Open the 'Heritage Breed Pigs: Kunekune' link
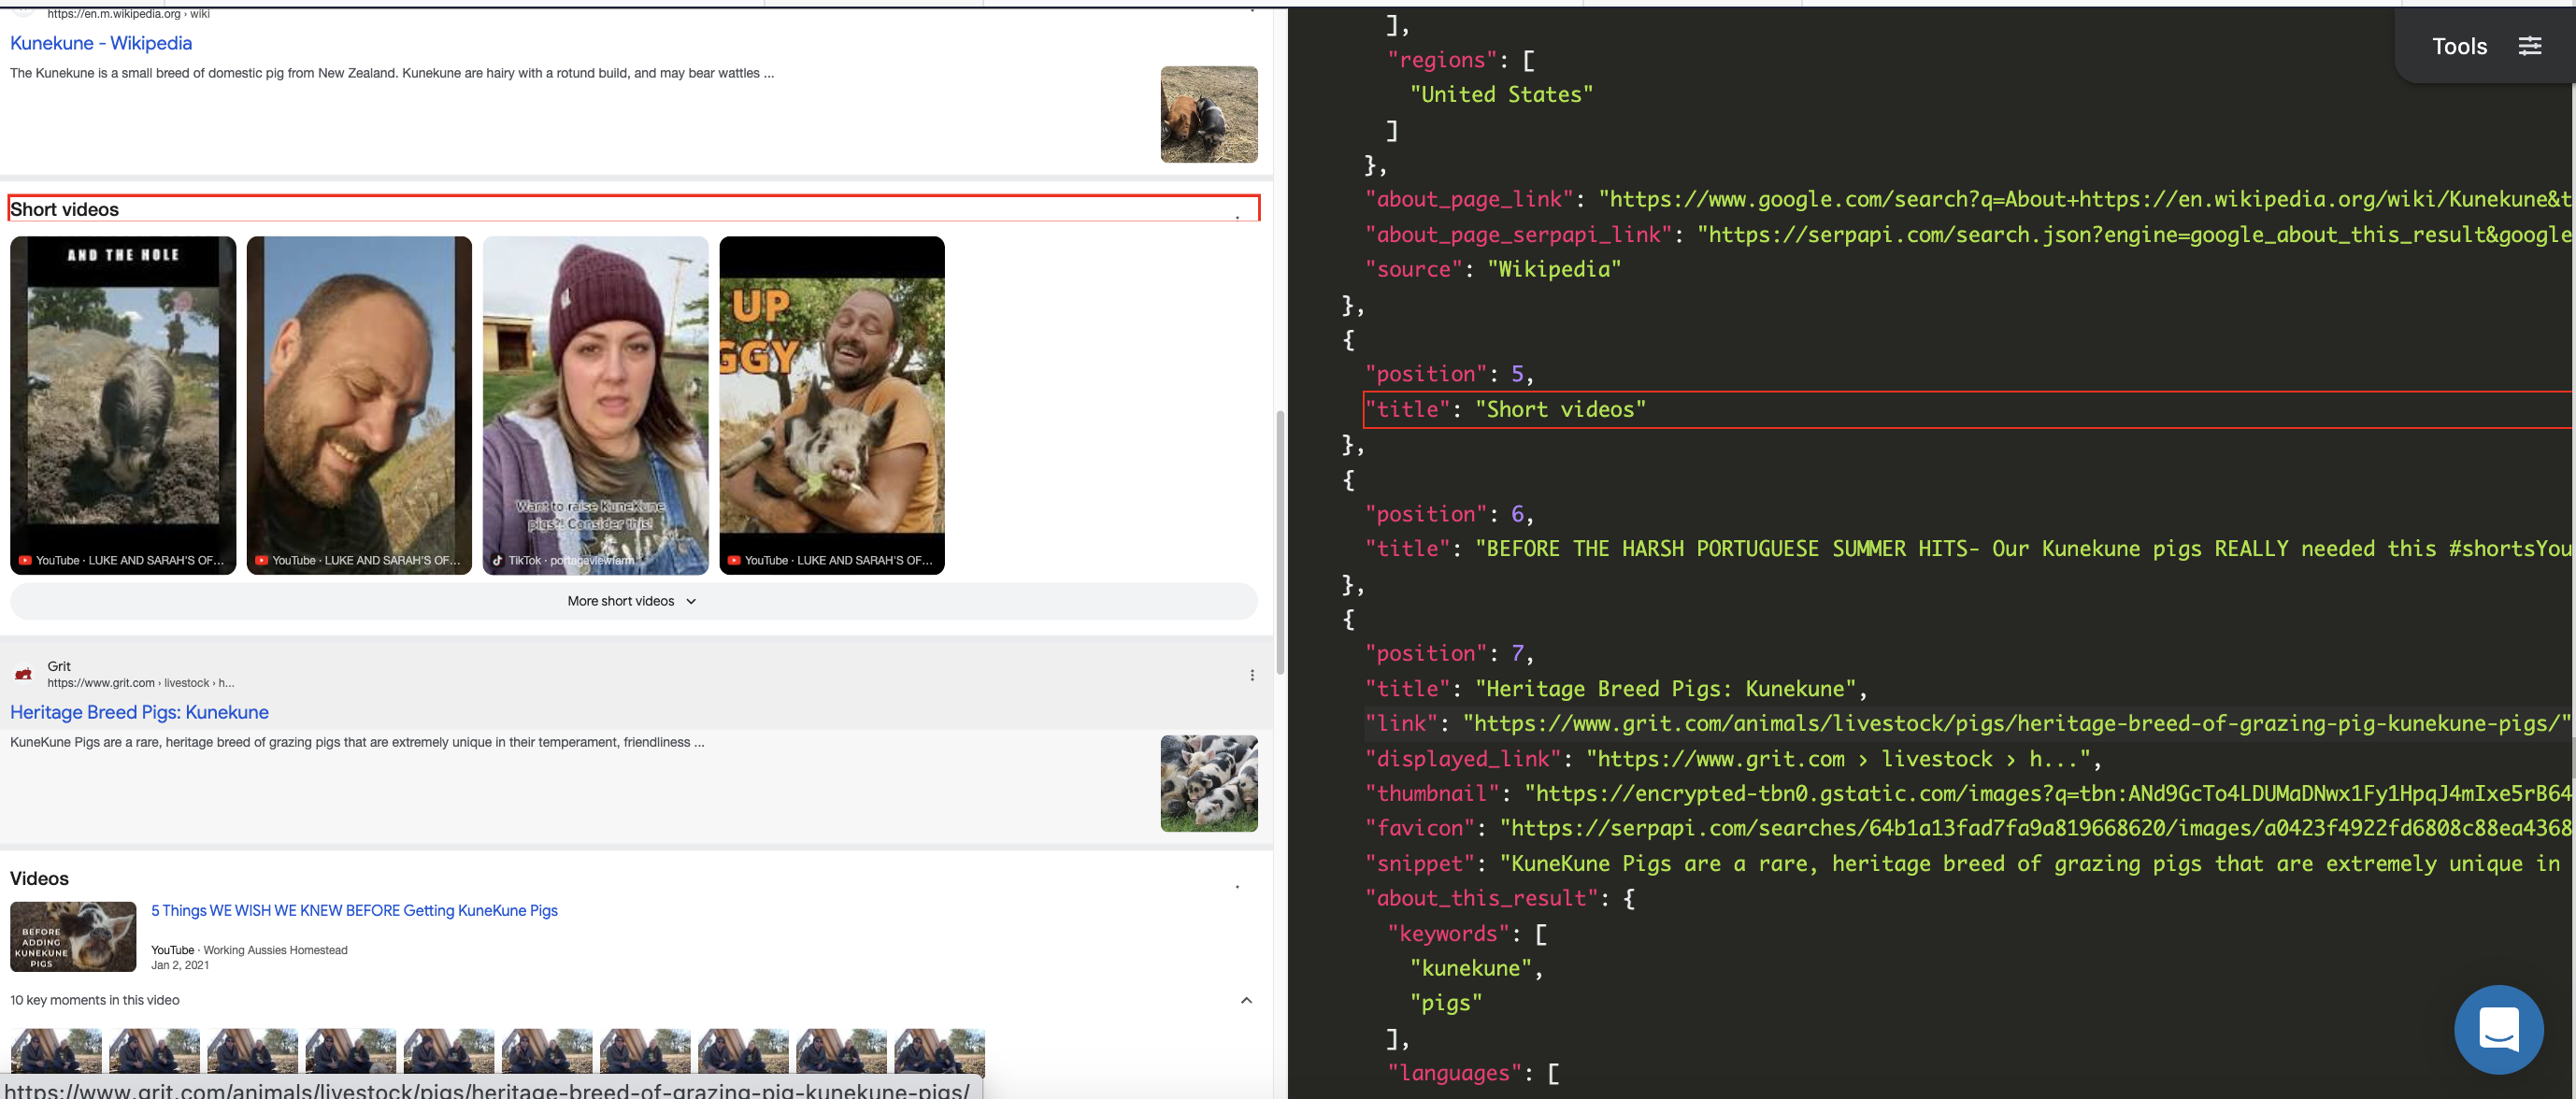This screenshot has height=1099, width=2576. click(139, 712)
